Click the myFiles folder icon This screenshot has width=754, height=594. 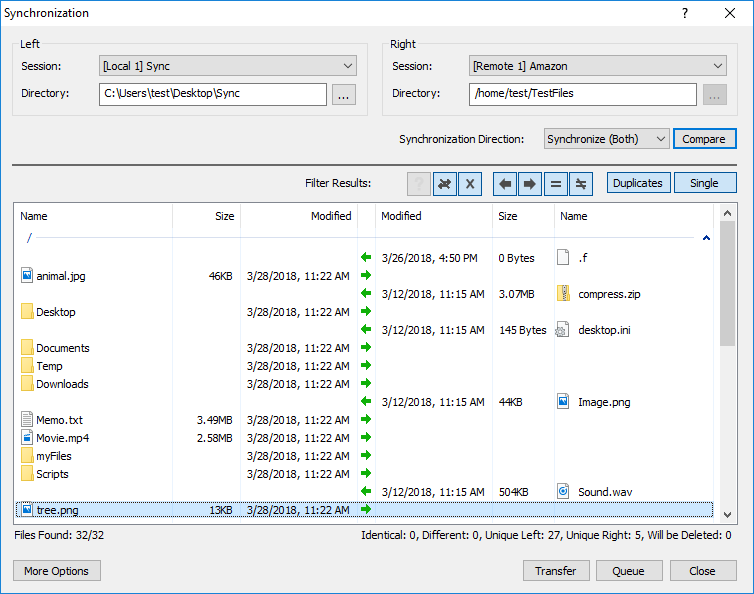tap(27, 455)
